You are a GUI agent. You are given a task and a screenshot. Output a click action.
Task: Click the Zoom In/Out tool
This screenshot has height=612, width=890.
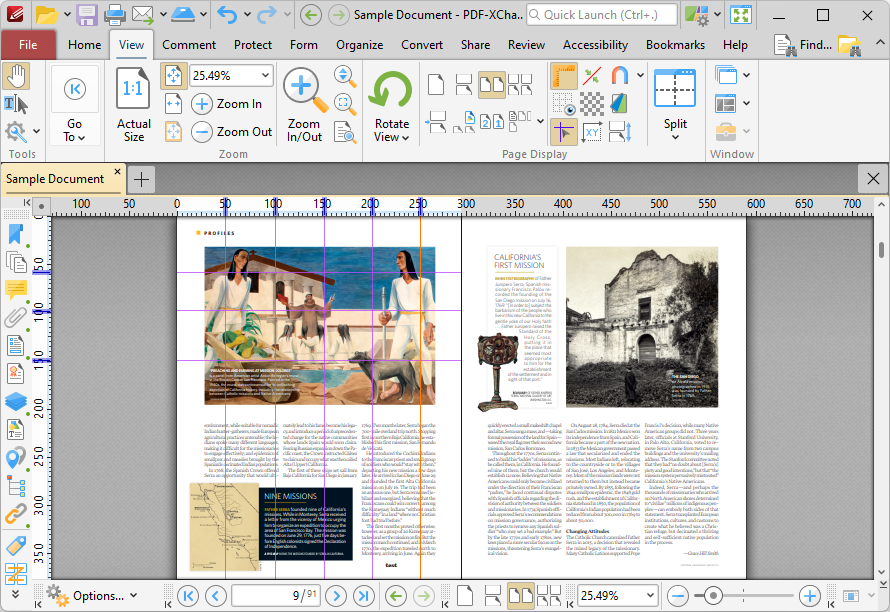pyautogui.click(x=304, y=105)
